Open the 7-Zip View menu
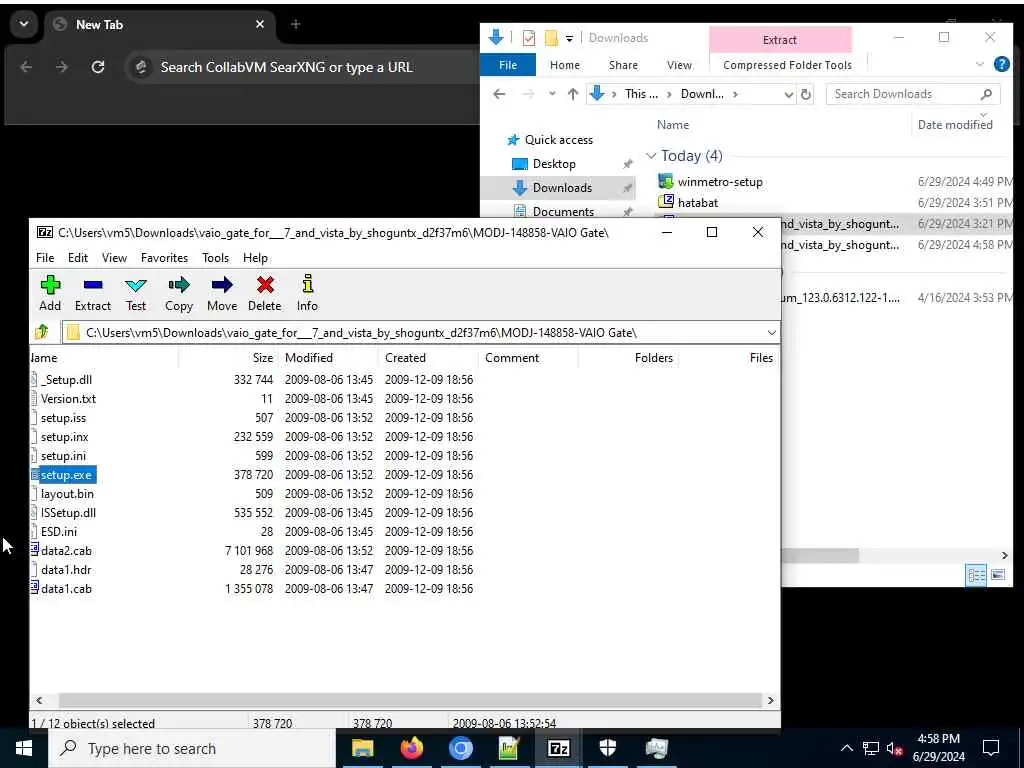 114,258
